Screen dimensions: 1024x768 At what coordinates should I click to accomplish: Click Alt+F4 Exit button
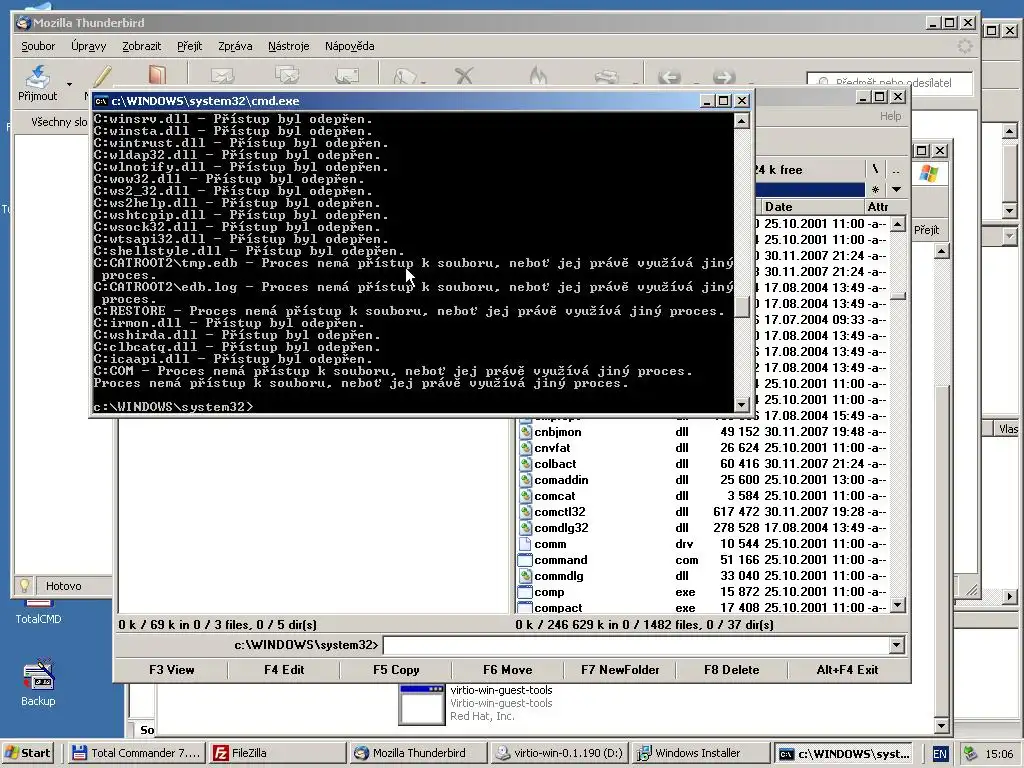coord(847,669)
